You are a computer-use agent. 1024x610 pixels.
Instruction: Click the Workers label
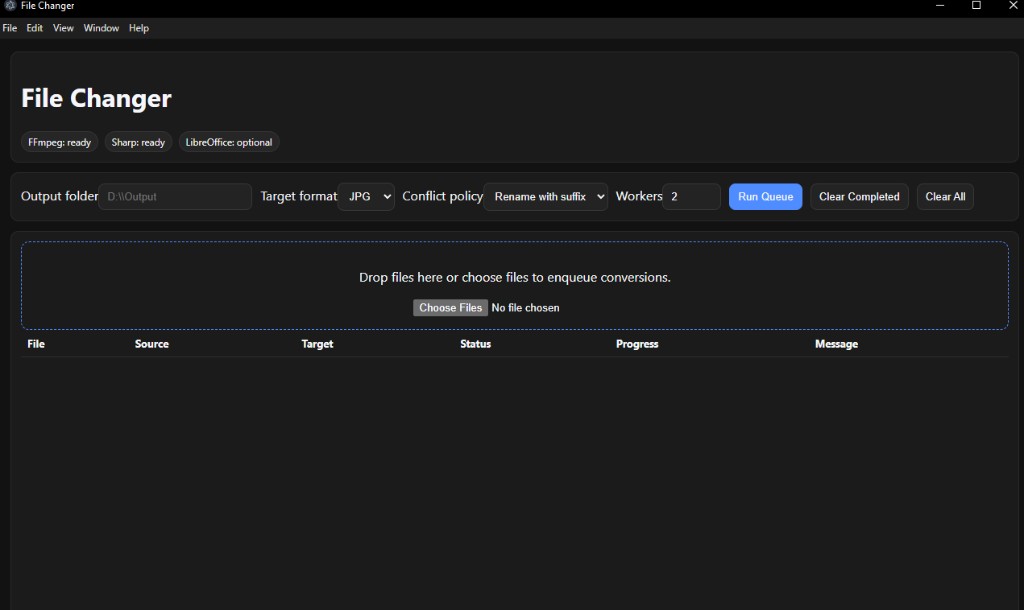tap(639, 196)
